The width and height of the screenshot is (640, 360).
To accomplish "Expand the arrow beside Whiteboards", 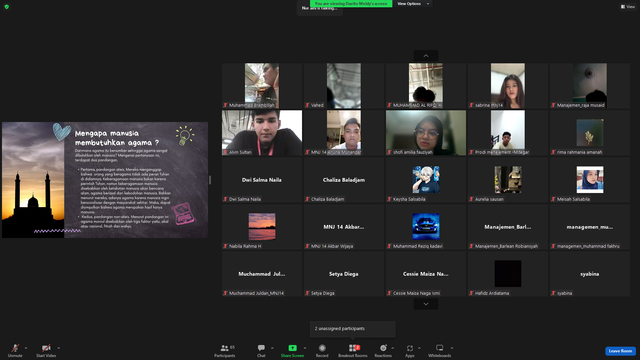I will pos(452,348).
